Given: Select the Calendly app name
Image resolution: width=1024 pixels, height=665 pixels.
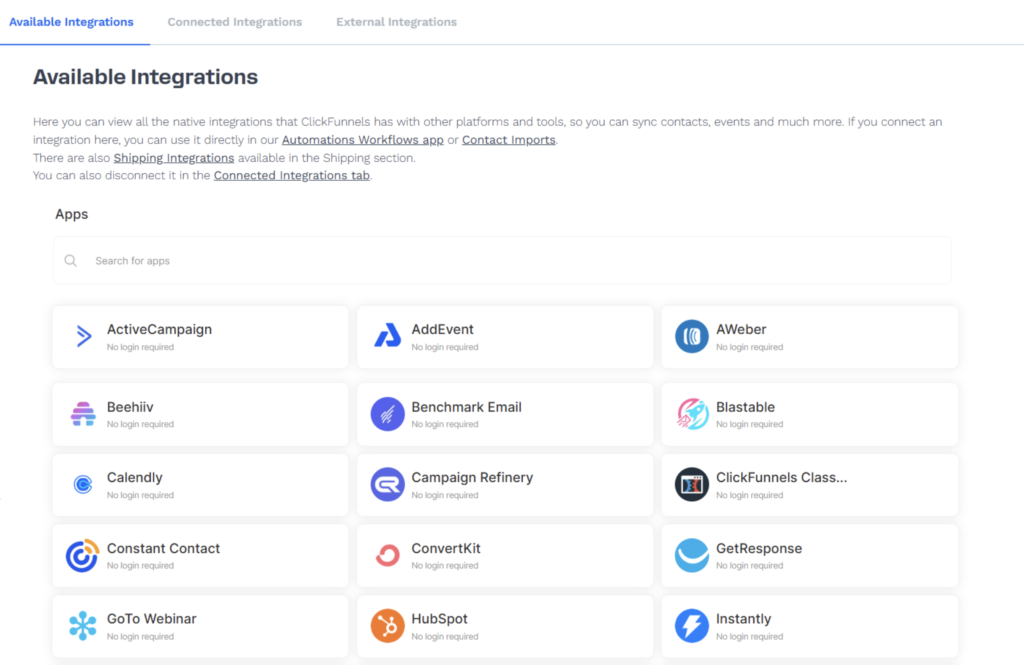Looking at the screenshot, I should pos(135,478).
